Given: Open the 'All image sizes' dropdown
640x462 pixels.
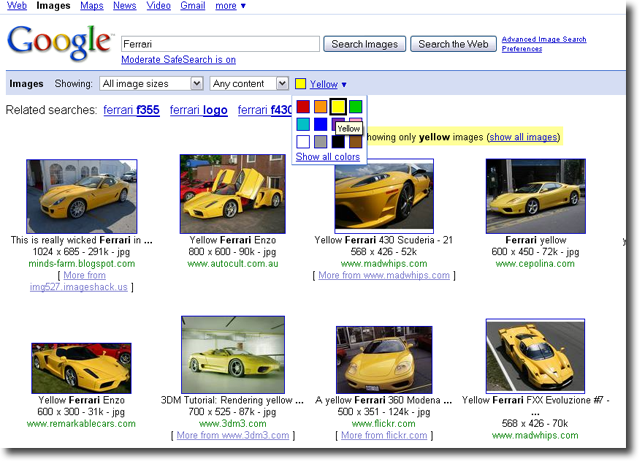Looking at the screenshot, I should 151,84.
